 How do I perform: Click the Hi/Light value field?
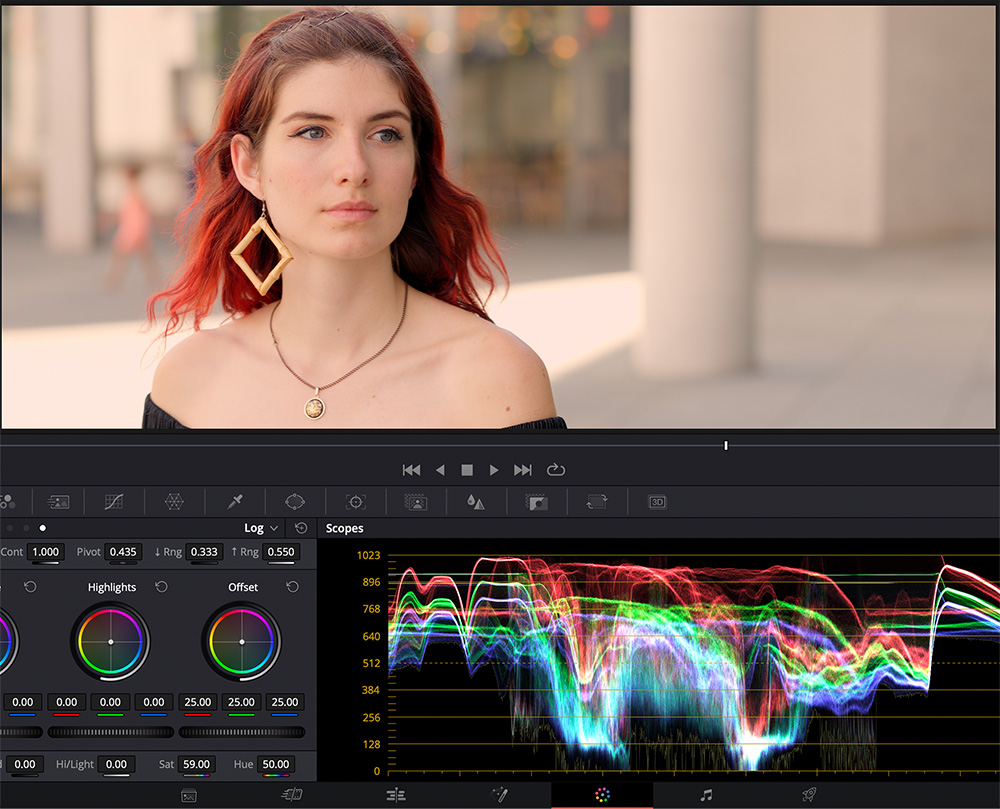[116, 764]
